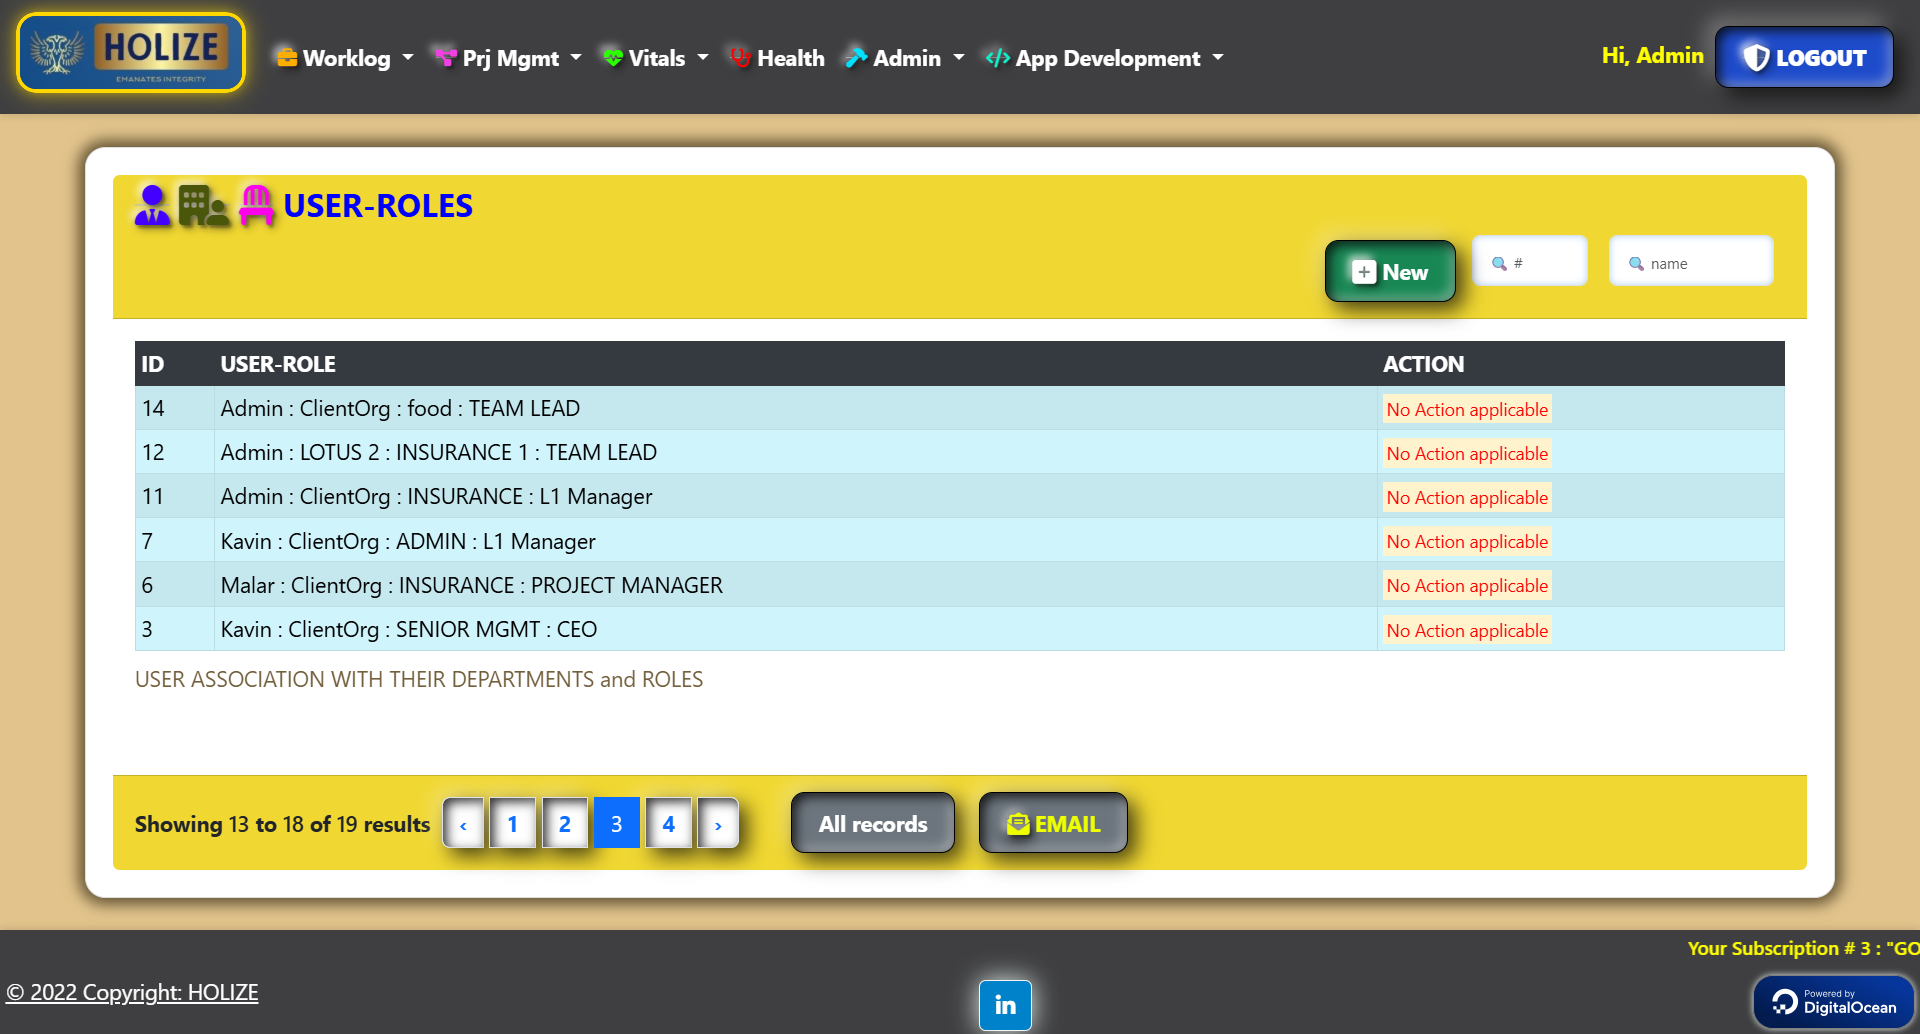
Task: Click the blue user icon beside USER-ROLES
Action: [152, 205]
